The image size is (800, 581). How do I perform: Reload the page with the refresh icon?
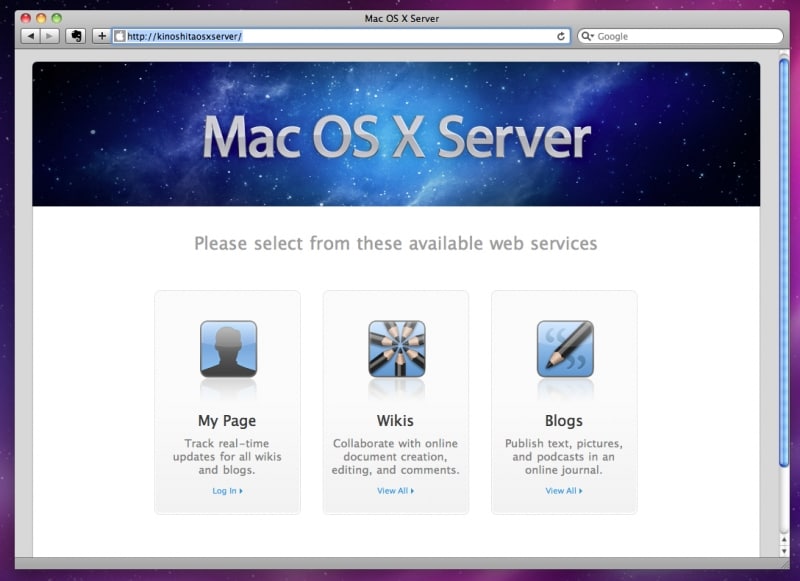(561, 36)
